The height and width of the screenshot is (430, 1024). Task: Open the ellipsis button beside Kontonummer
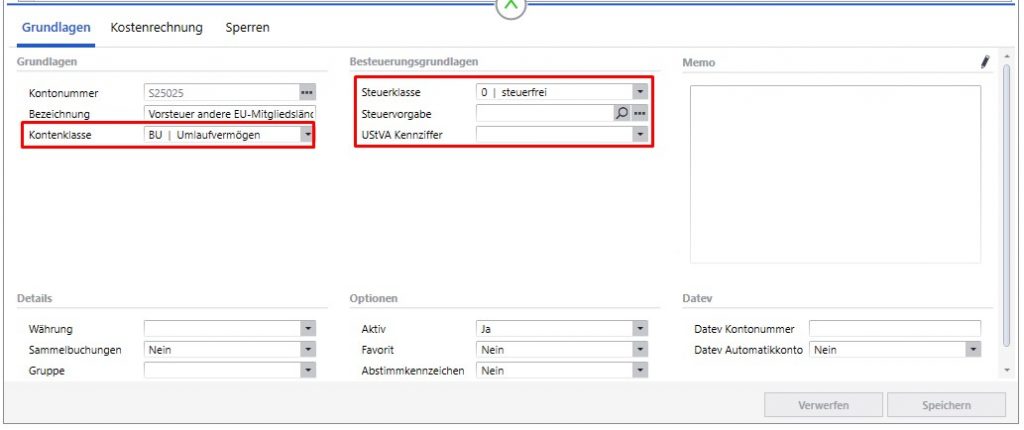point(307,93)
